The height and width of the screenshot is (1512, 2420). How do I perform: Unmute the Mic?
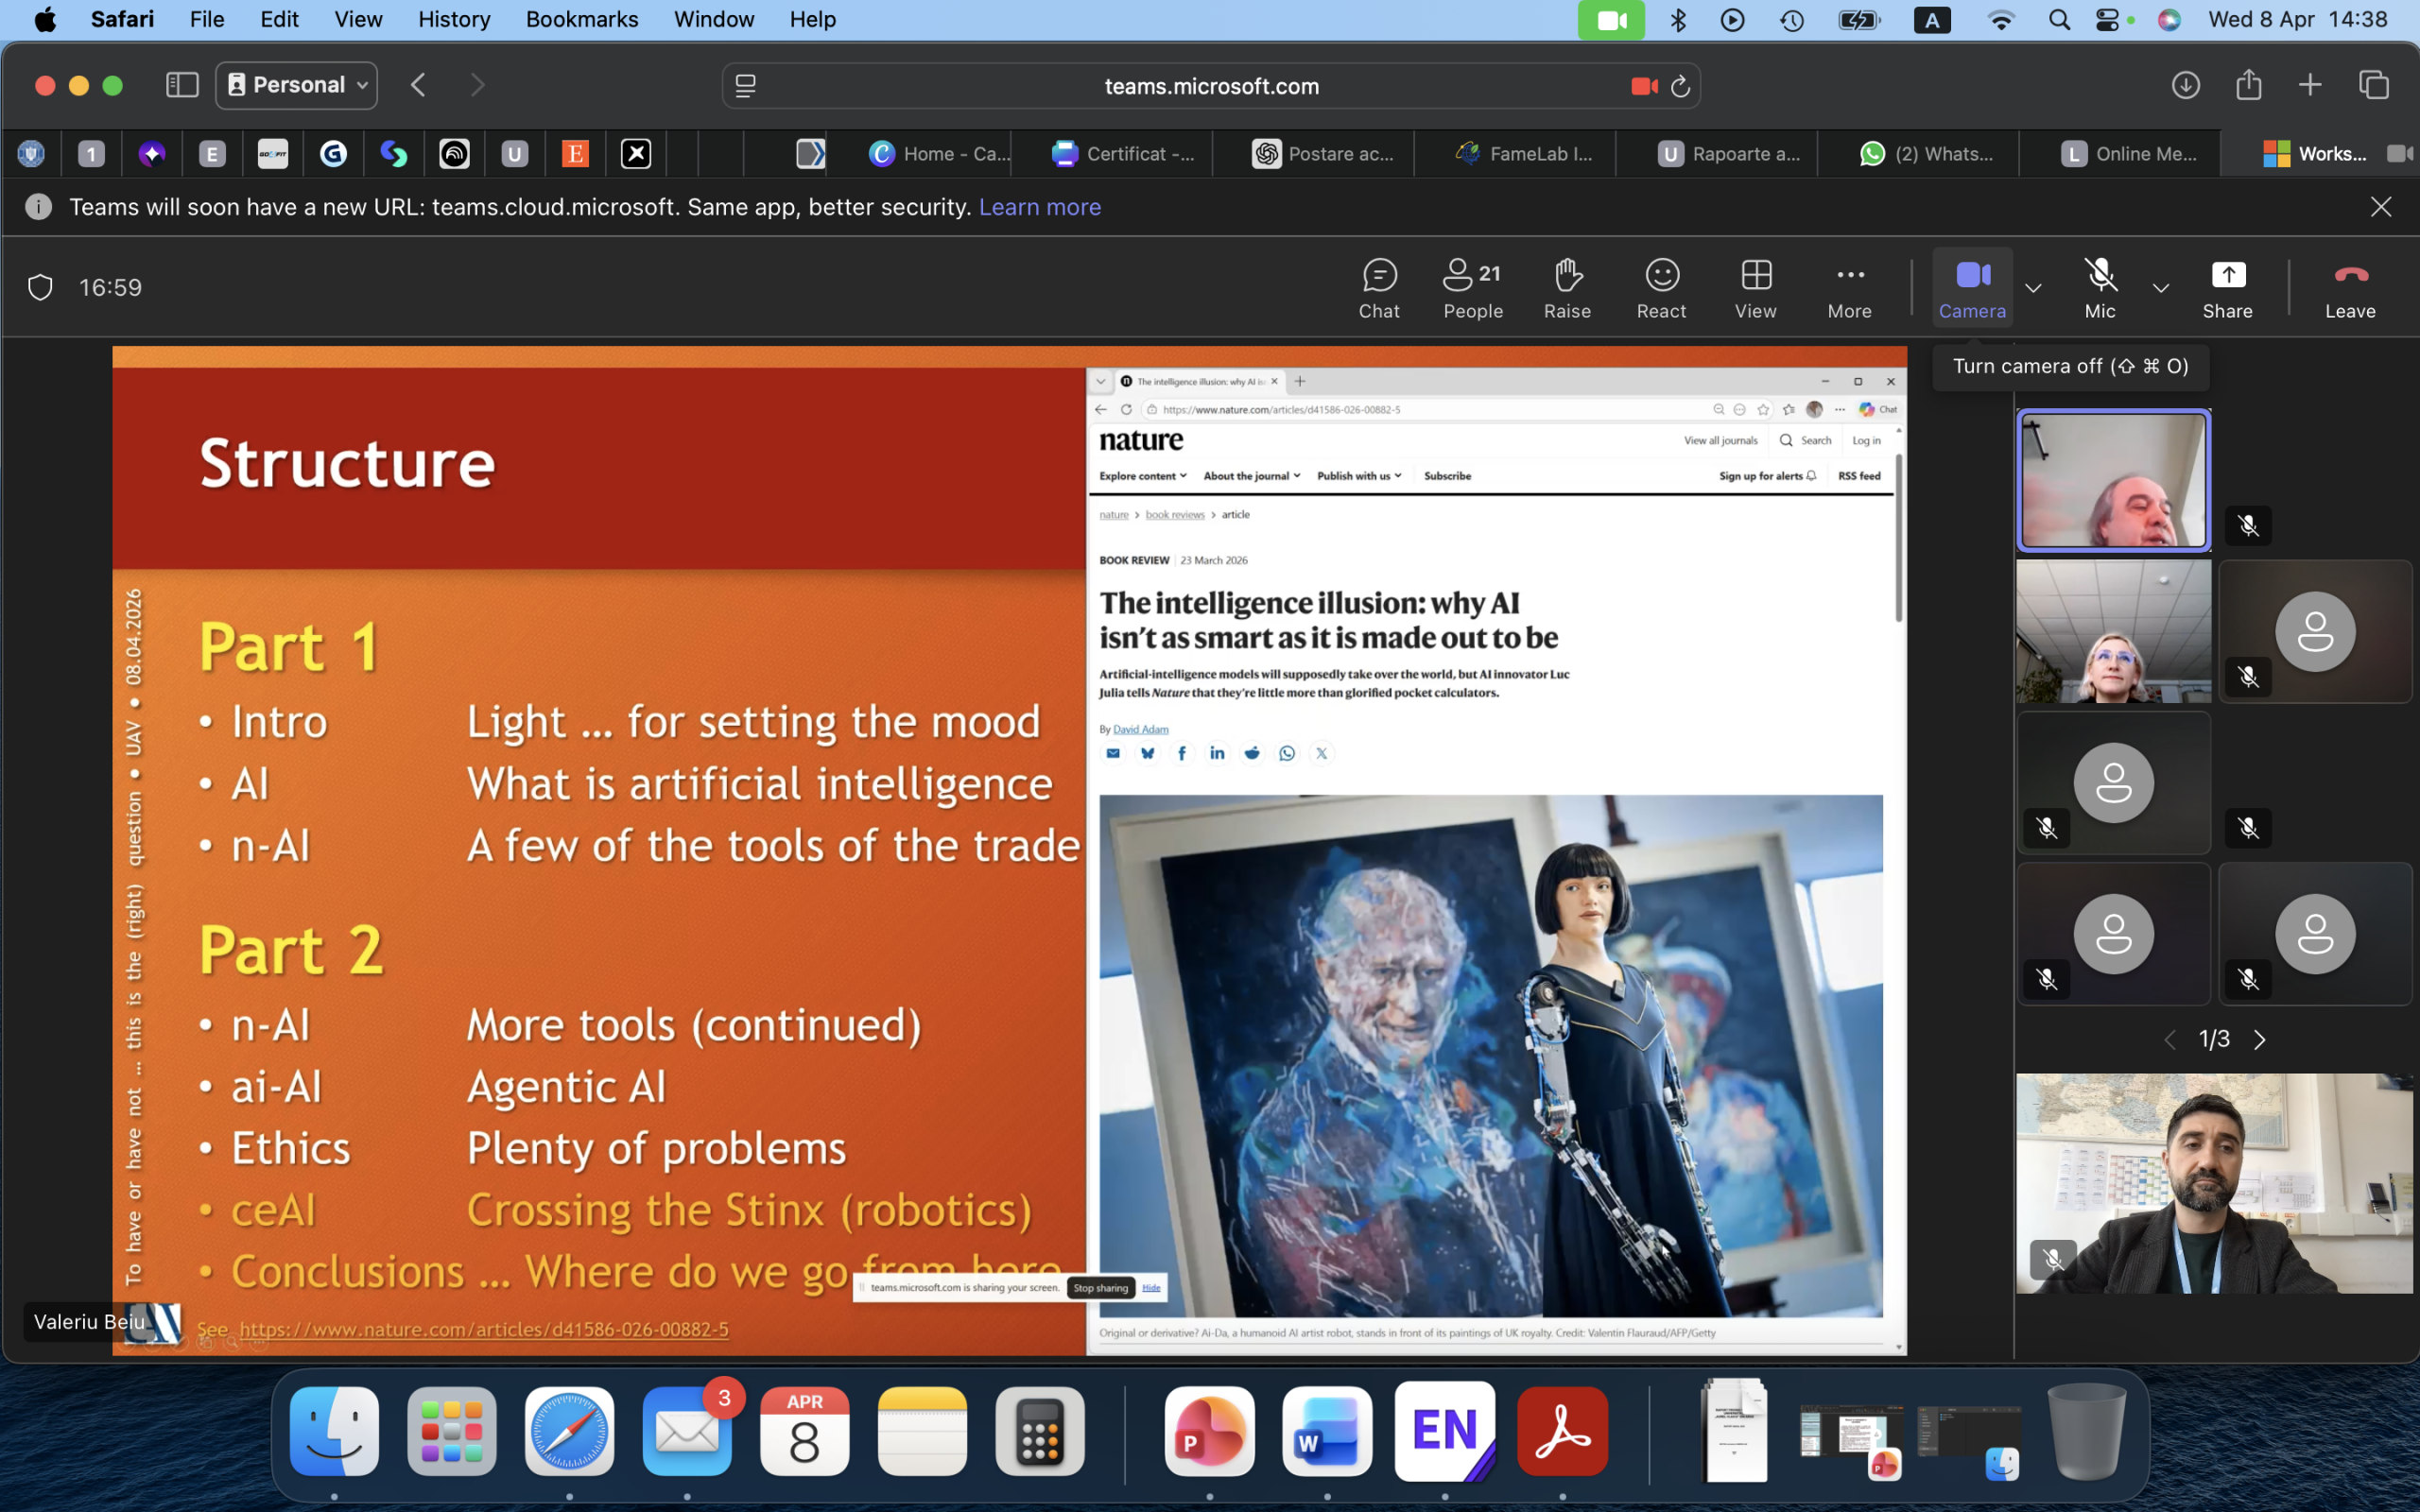pyautogui.click(x=2100, y=288)
